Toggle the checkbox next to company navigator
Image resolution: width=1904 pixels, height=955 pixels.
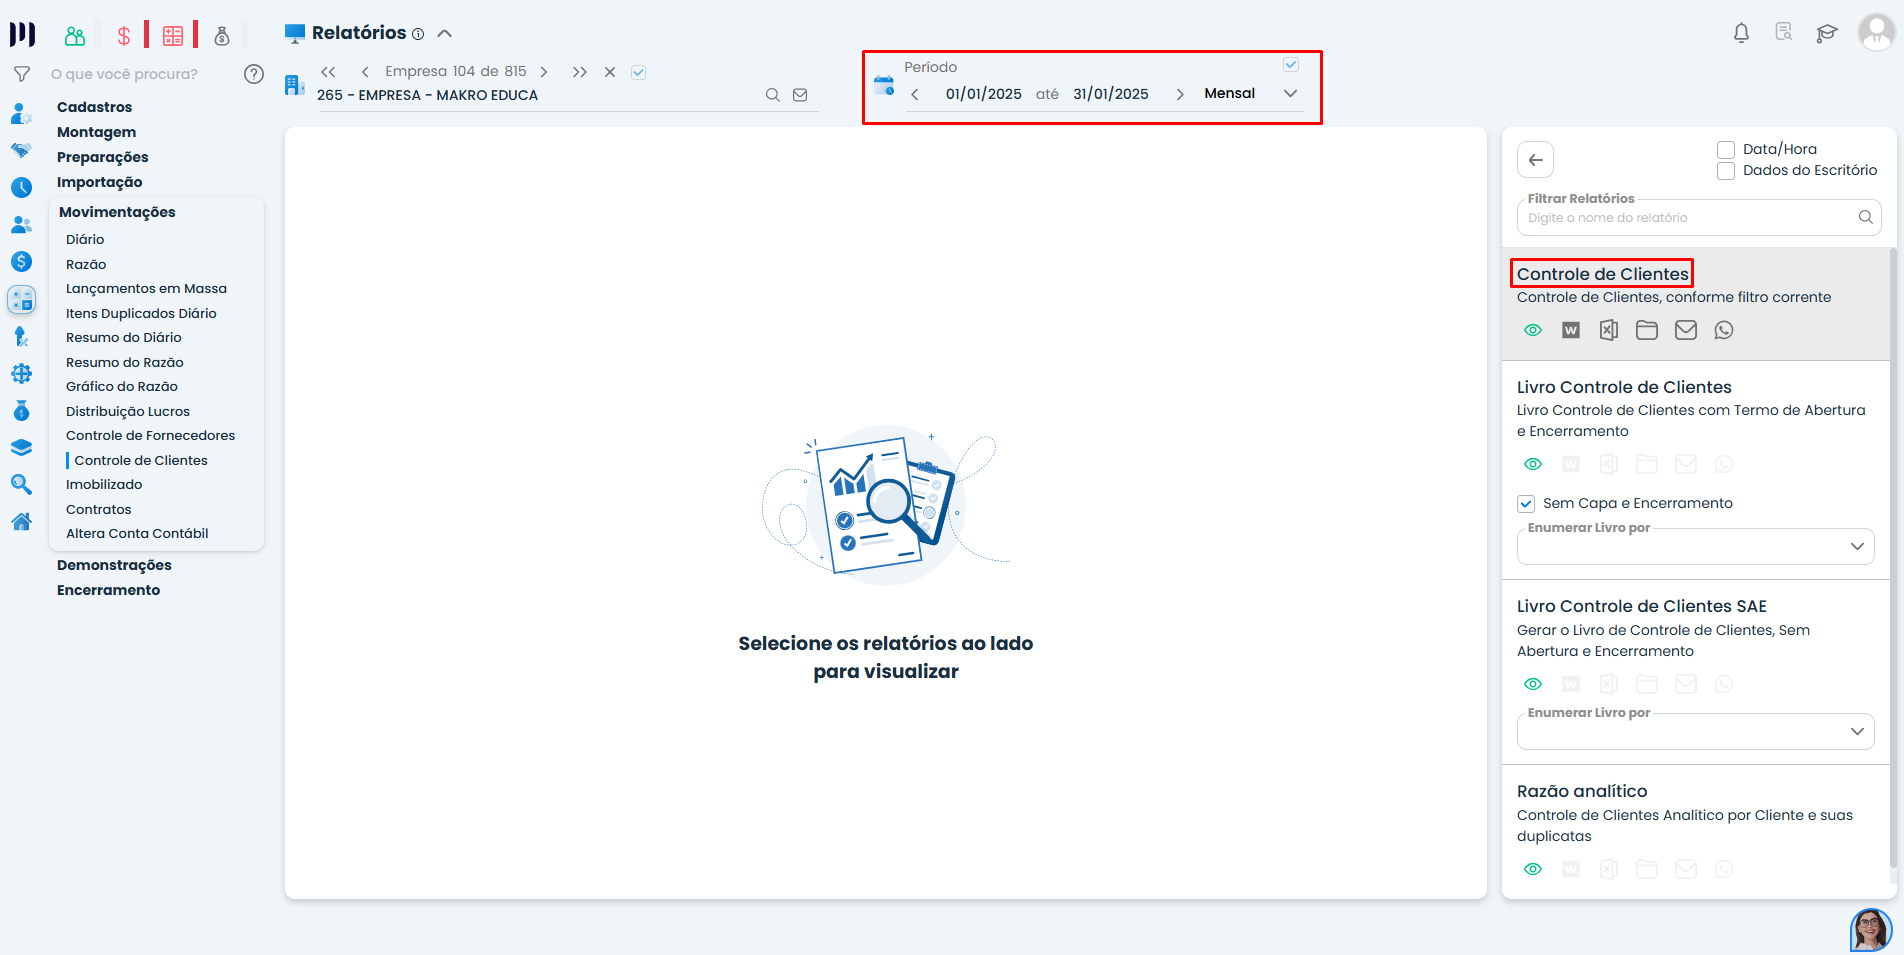pos(639,72)
